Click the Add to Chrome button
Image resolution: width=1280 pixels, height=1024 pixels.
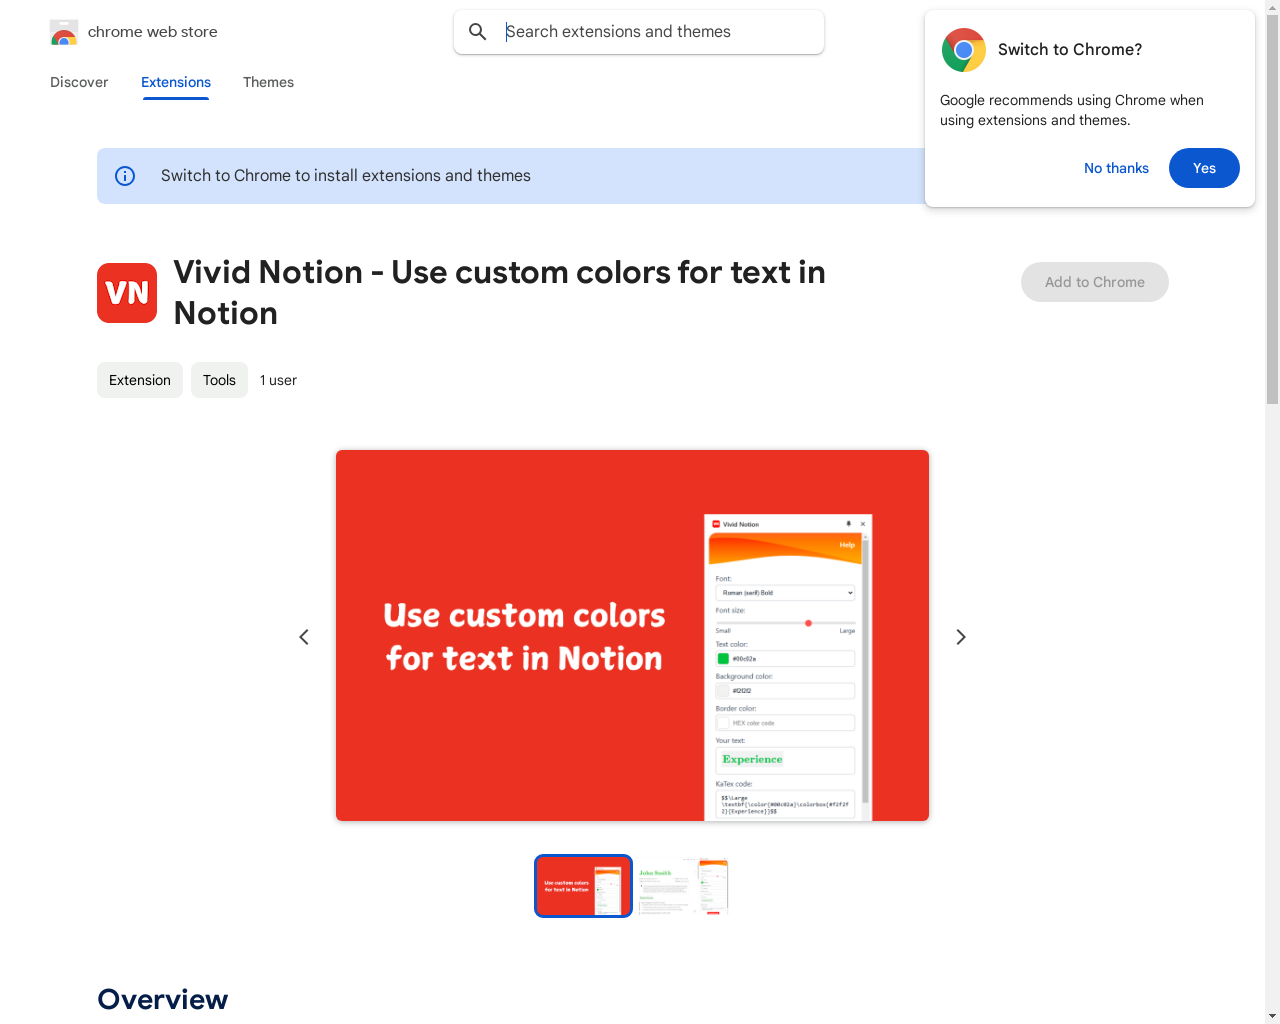click(x=1095, y=282)
